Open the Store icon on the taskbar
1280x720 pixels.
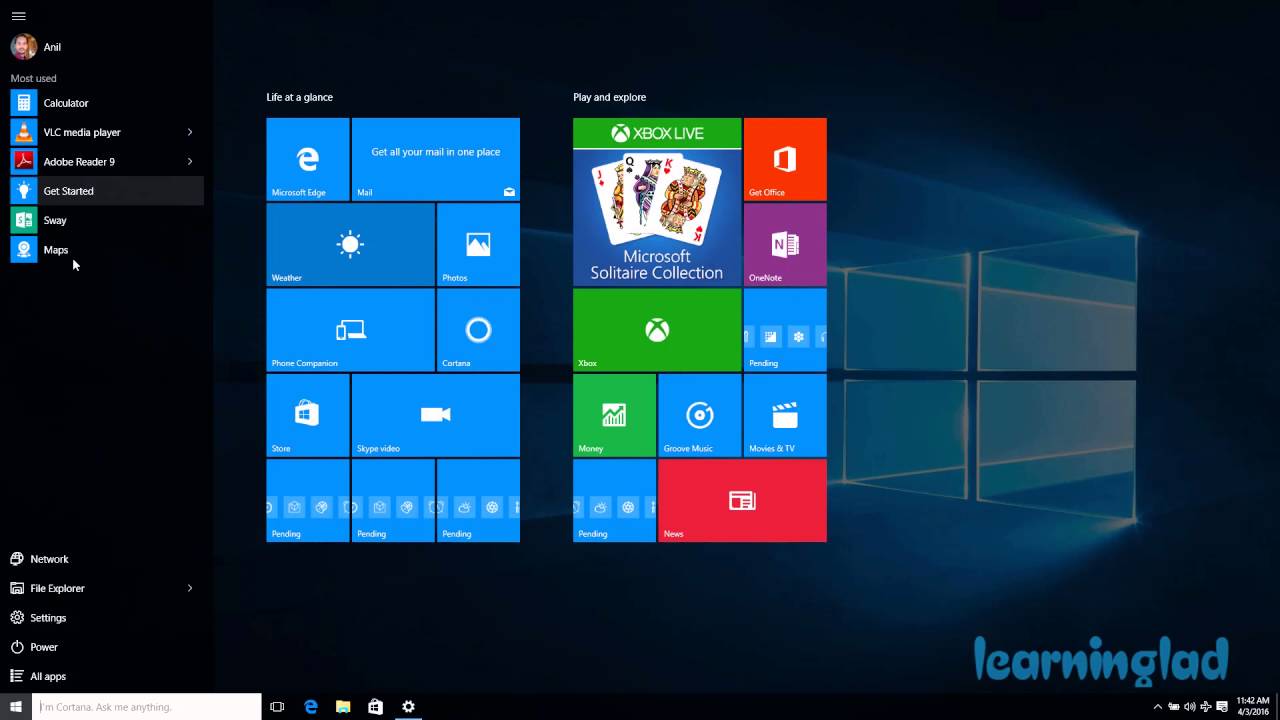[375, 706]
